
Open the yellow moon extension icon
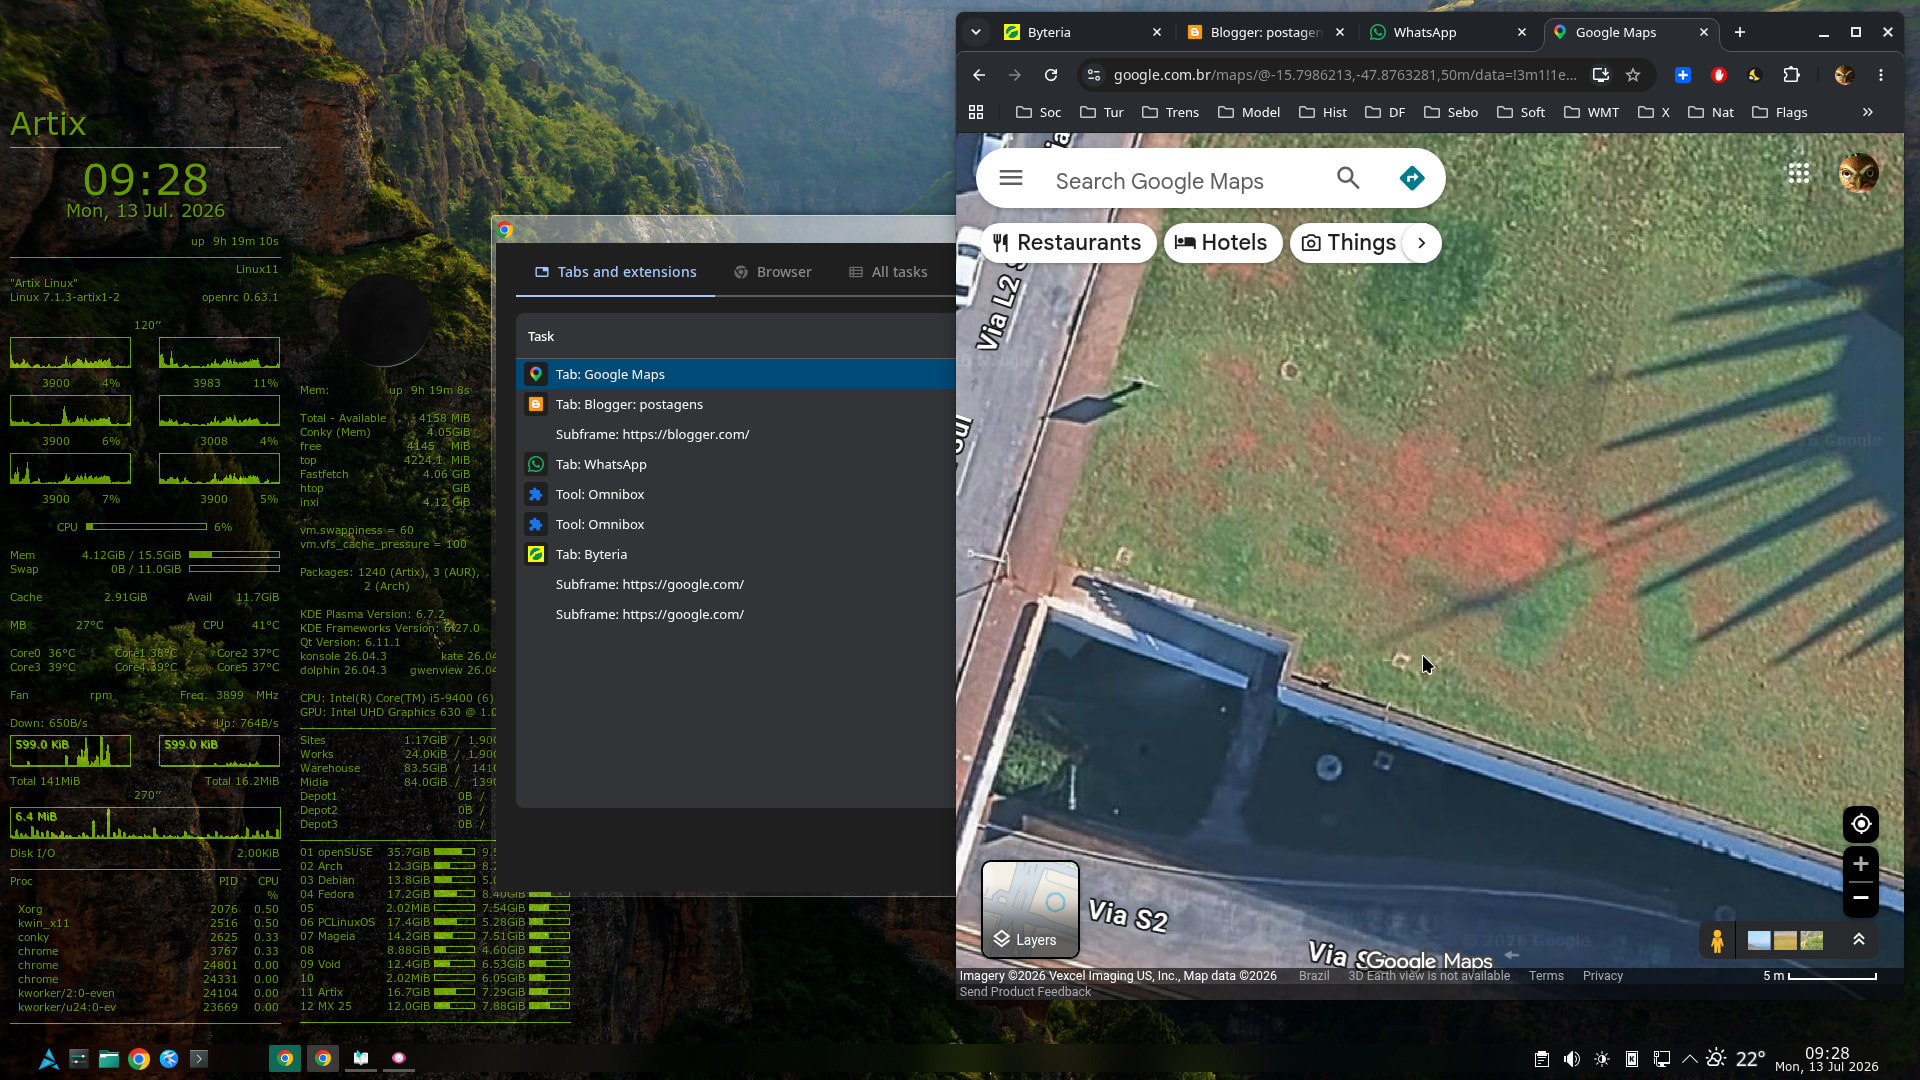[1754, 75]
